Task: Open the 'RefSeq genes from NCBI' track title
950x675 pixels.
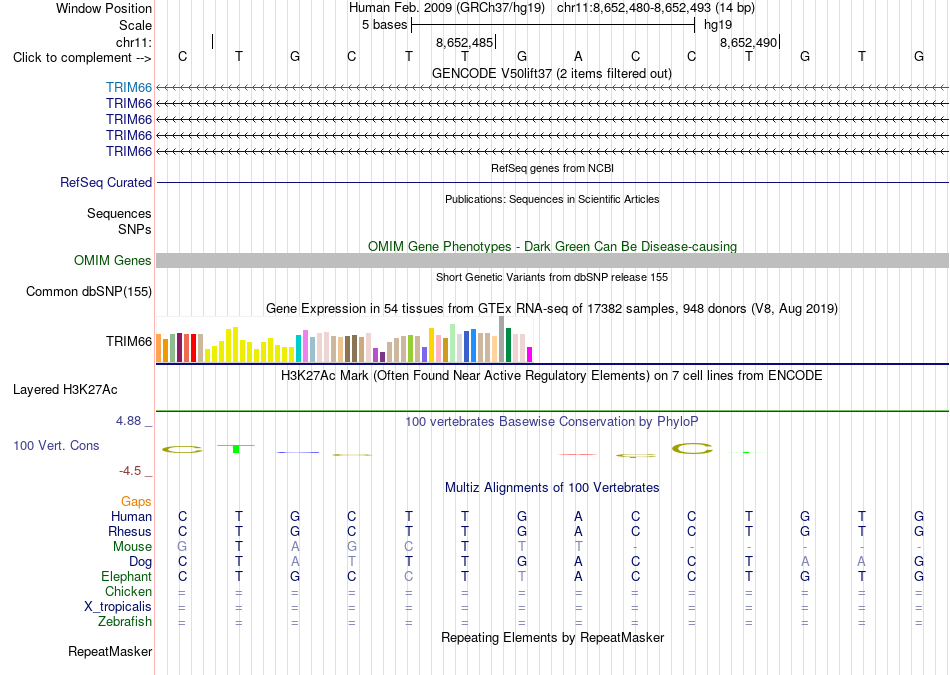Action: 552,168
